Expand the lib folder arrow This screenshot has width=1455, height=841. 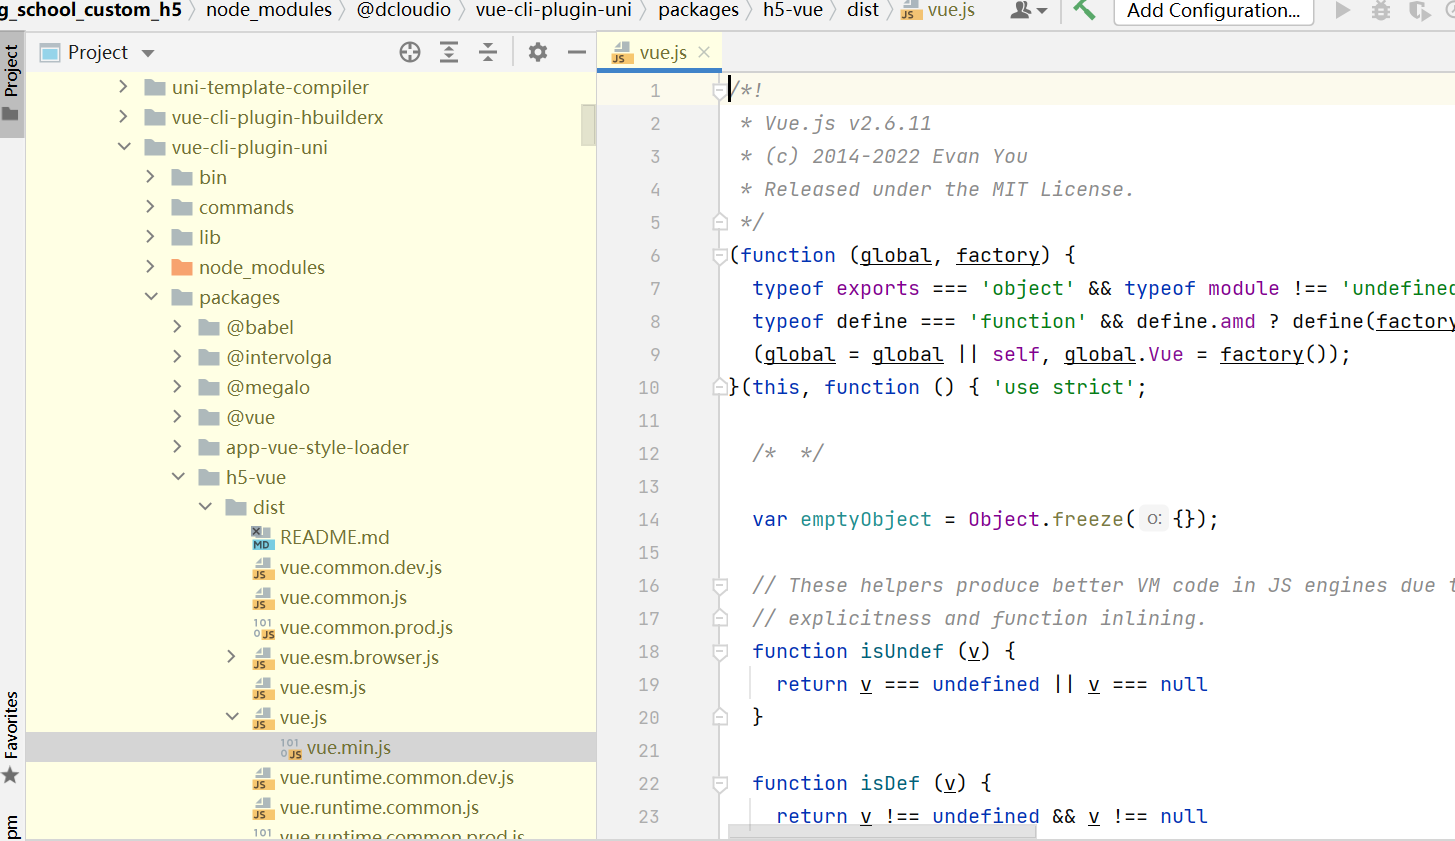(150, 237)
